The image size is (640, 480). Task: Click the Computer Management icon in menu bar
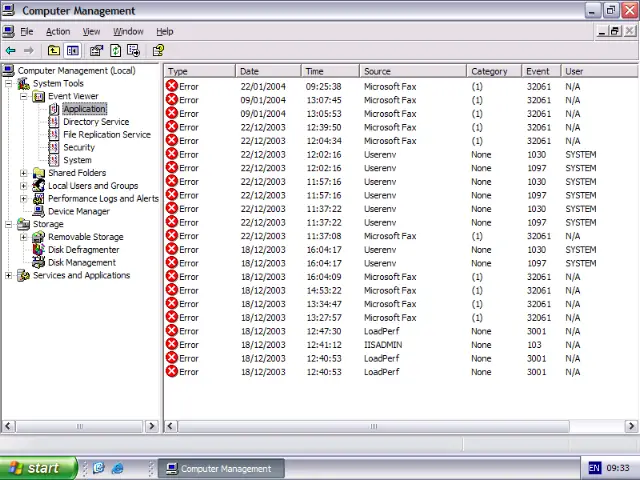(9, 31)
